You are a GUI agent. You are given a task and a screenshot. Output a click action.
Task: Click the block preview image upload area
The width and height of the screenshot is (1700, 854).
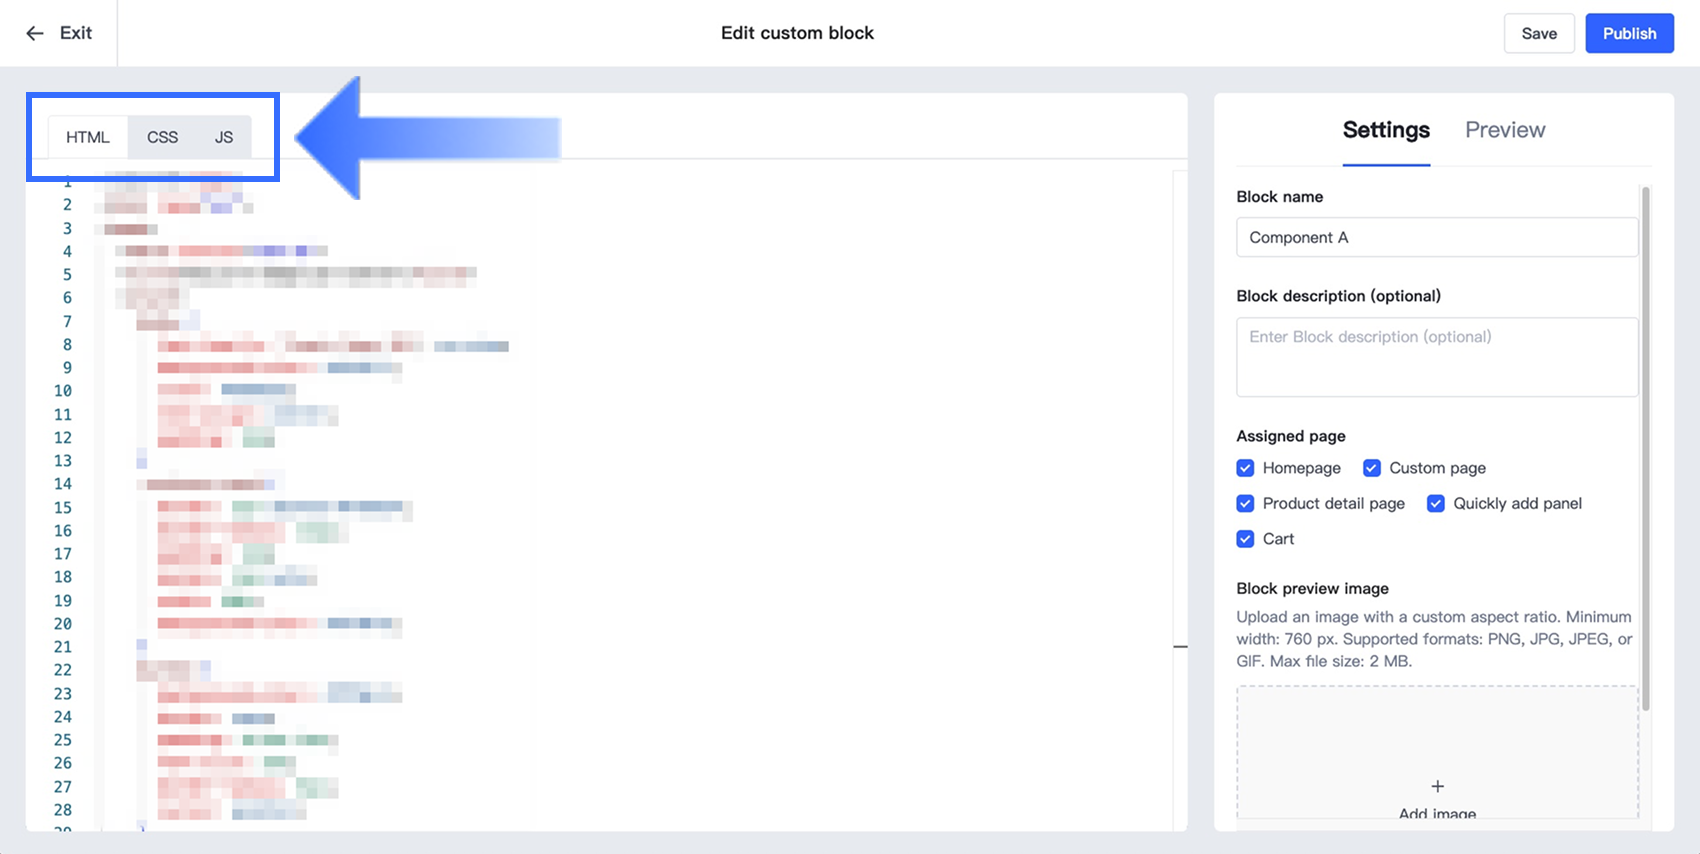tap(1436, 750)
